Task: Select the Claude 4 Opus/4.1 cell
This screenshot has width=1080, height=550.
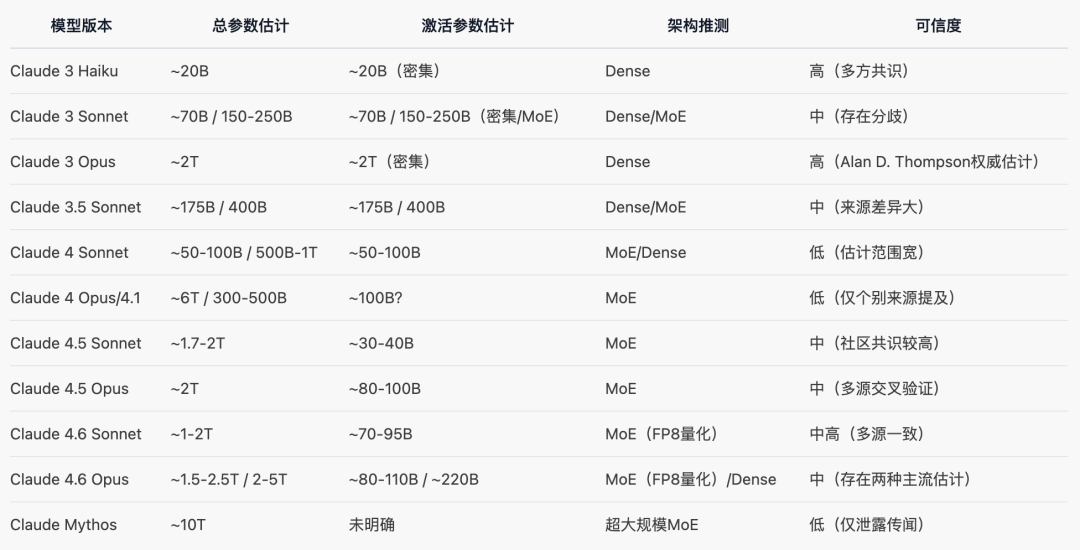Action: [x=76, y=298]
